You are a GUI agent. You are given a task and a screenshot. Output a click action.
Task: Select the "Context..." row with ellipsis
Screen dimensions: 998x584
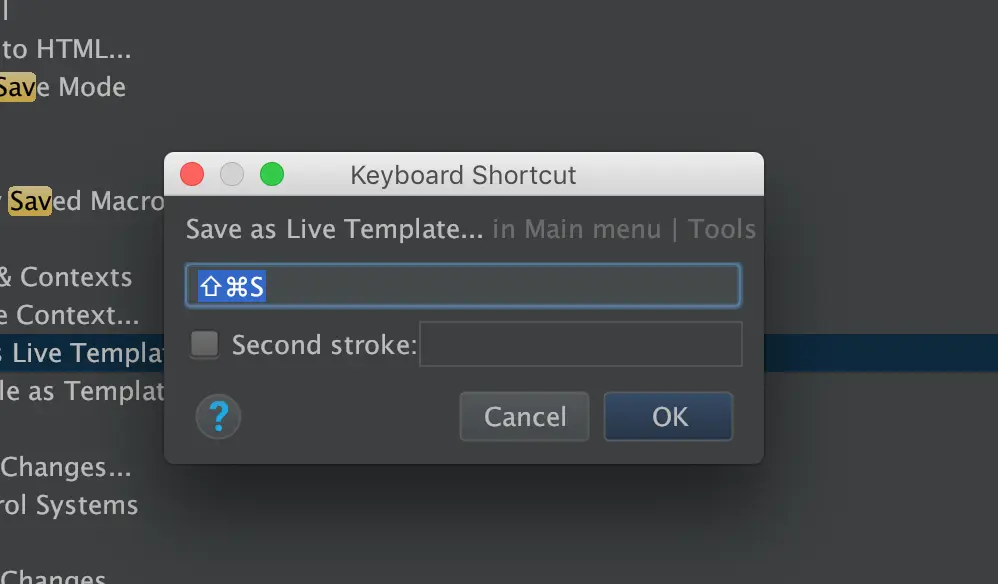click(x=70, y=315)
